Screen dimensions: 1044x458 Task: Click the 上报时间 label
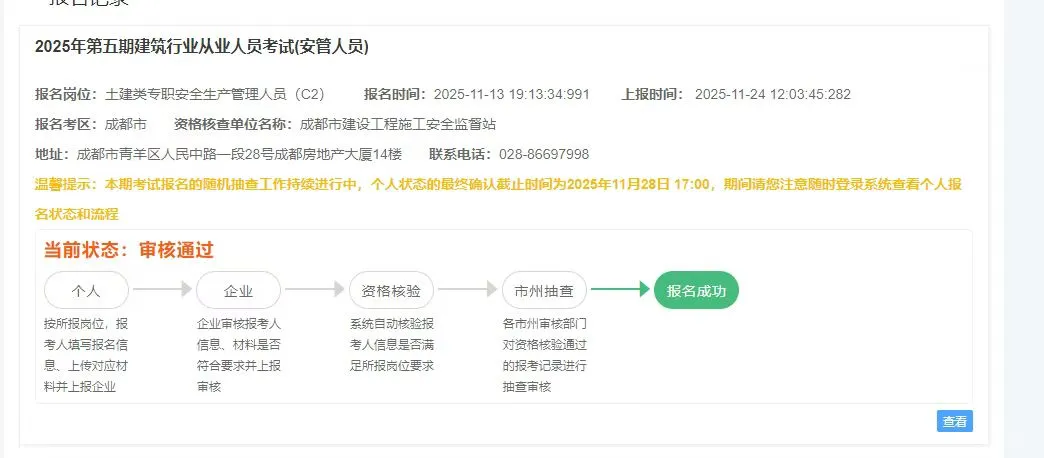click(653, 95)
